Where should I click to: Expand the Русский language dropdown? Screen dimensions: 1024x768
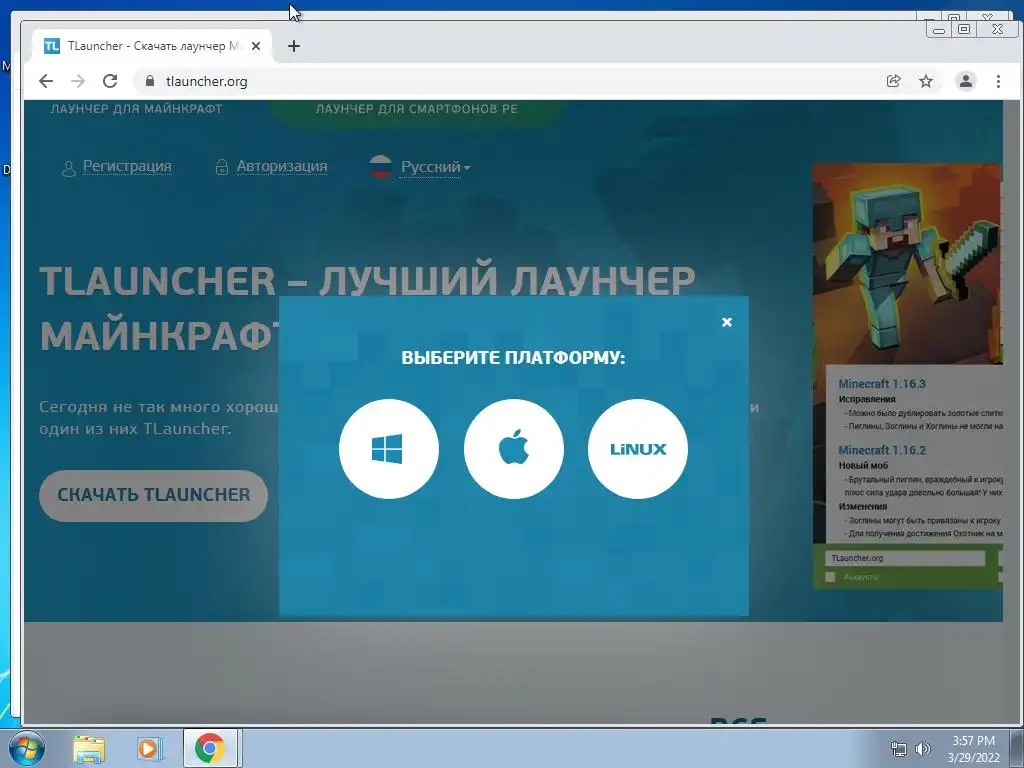435,167
